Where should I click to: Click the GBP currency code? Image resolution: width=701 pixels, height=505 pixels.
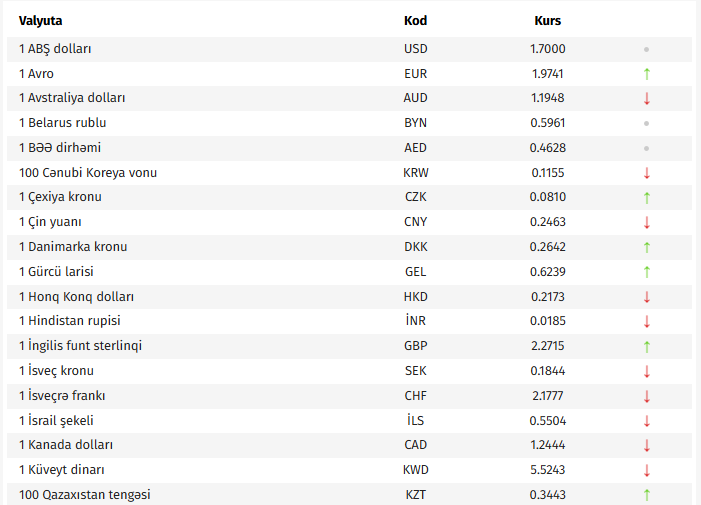415,346
